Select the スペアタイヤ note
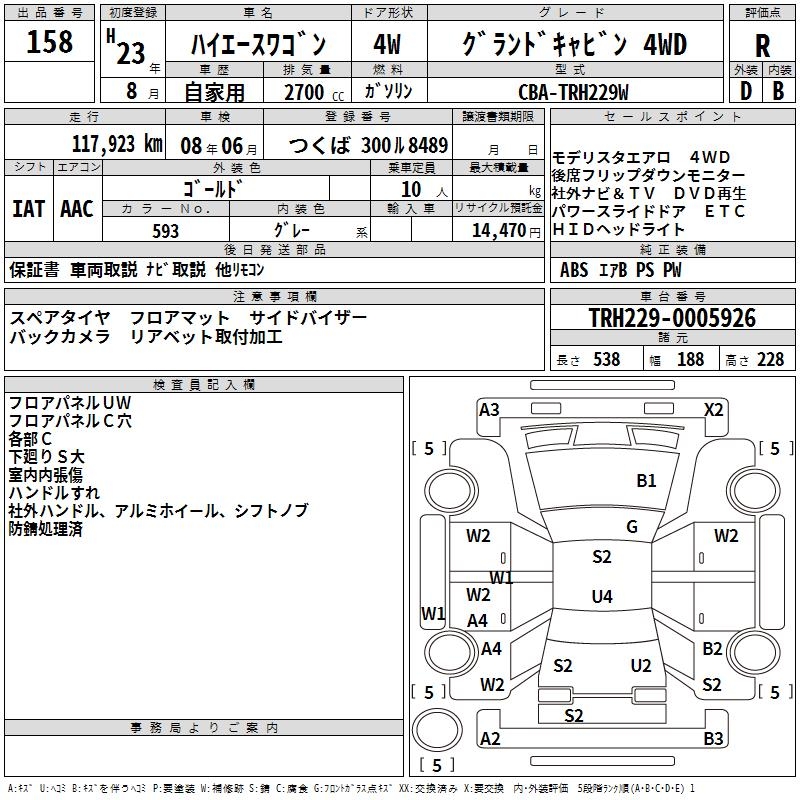 point(60,318)
